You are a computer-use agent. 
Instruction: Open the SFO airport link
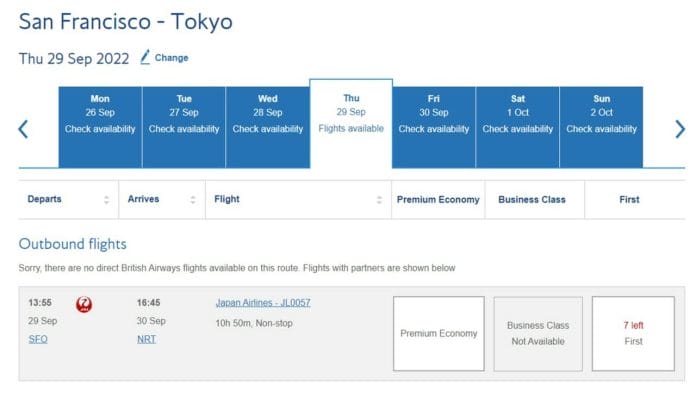point(38,339)
